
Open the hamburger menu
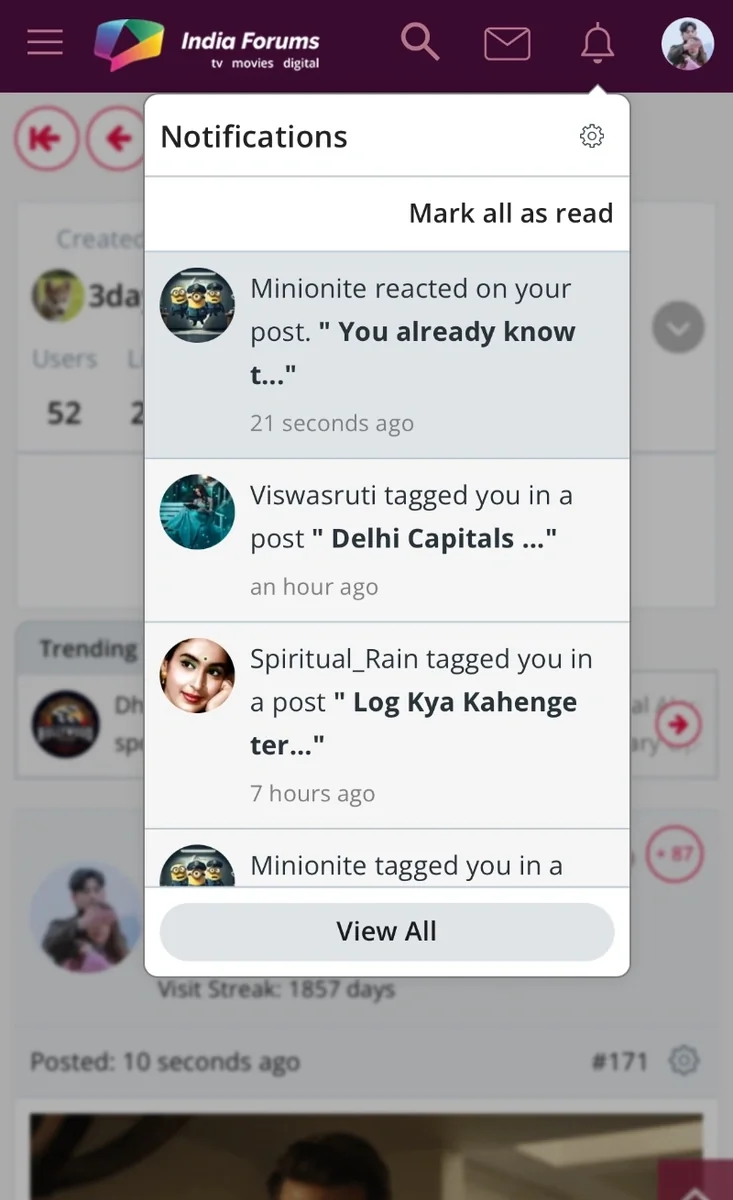[x=45, y=42]
